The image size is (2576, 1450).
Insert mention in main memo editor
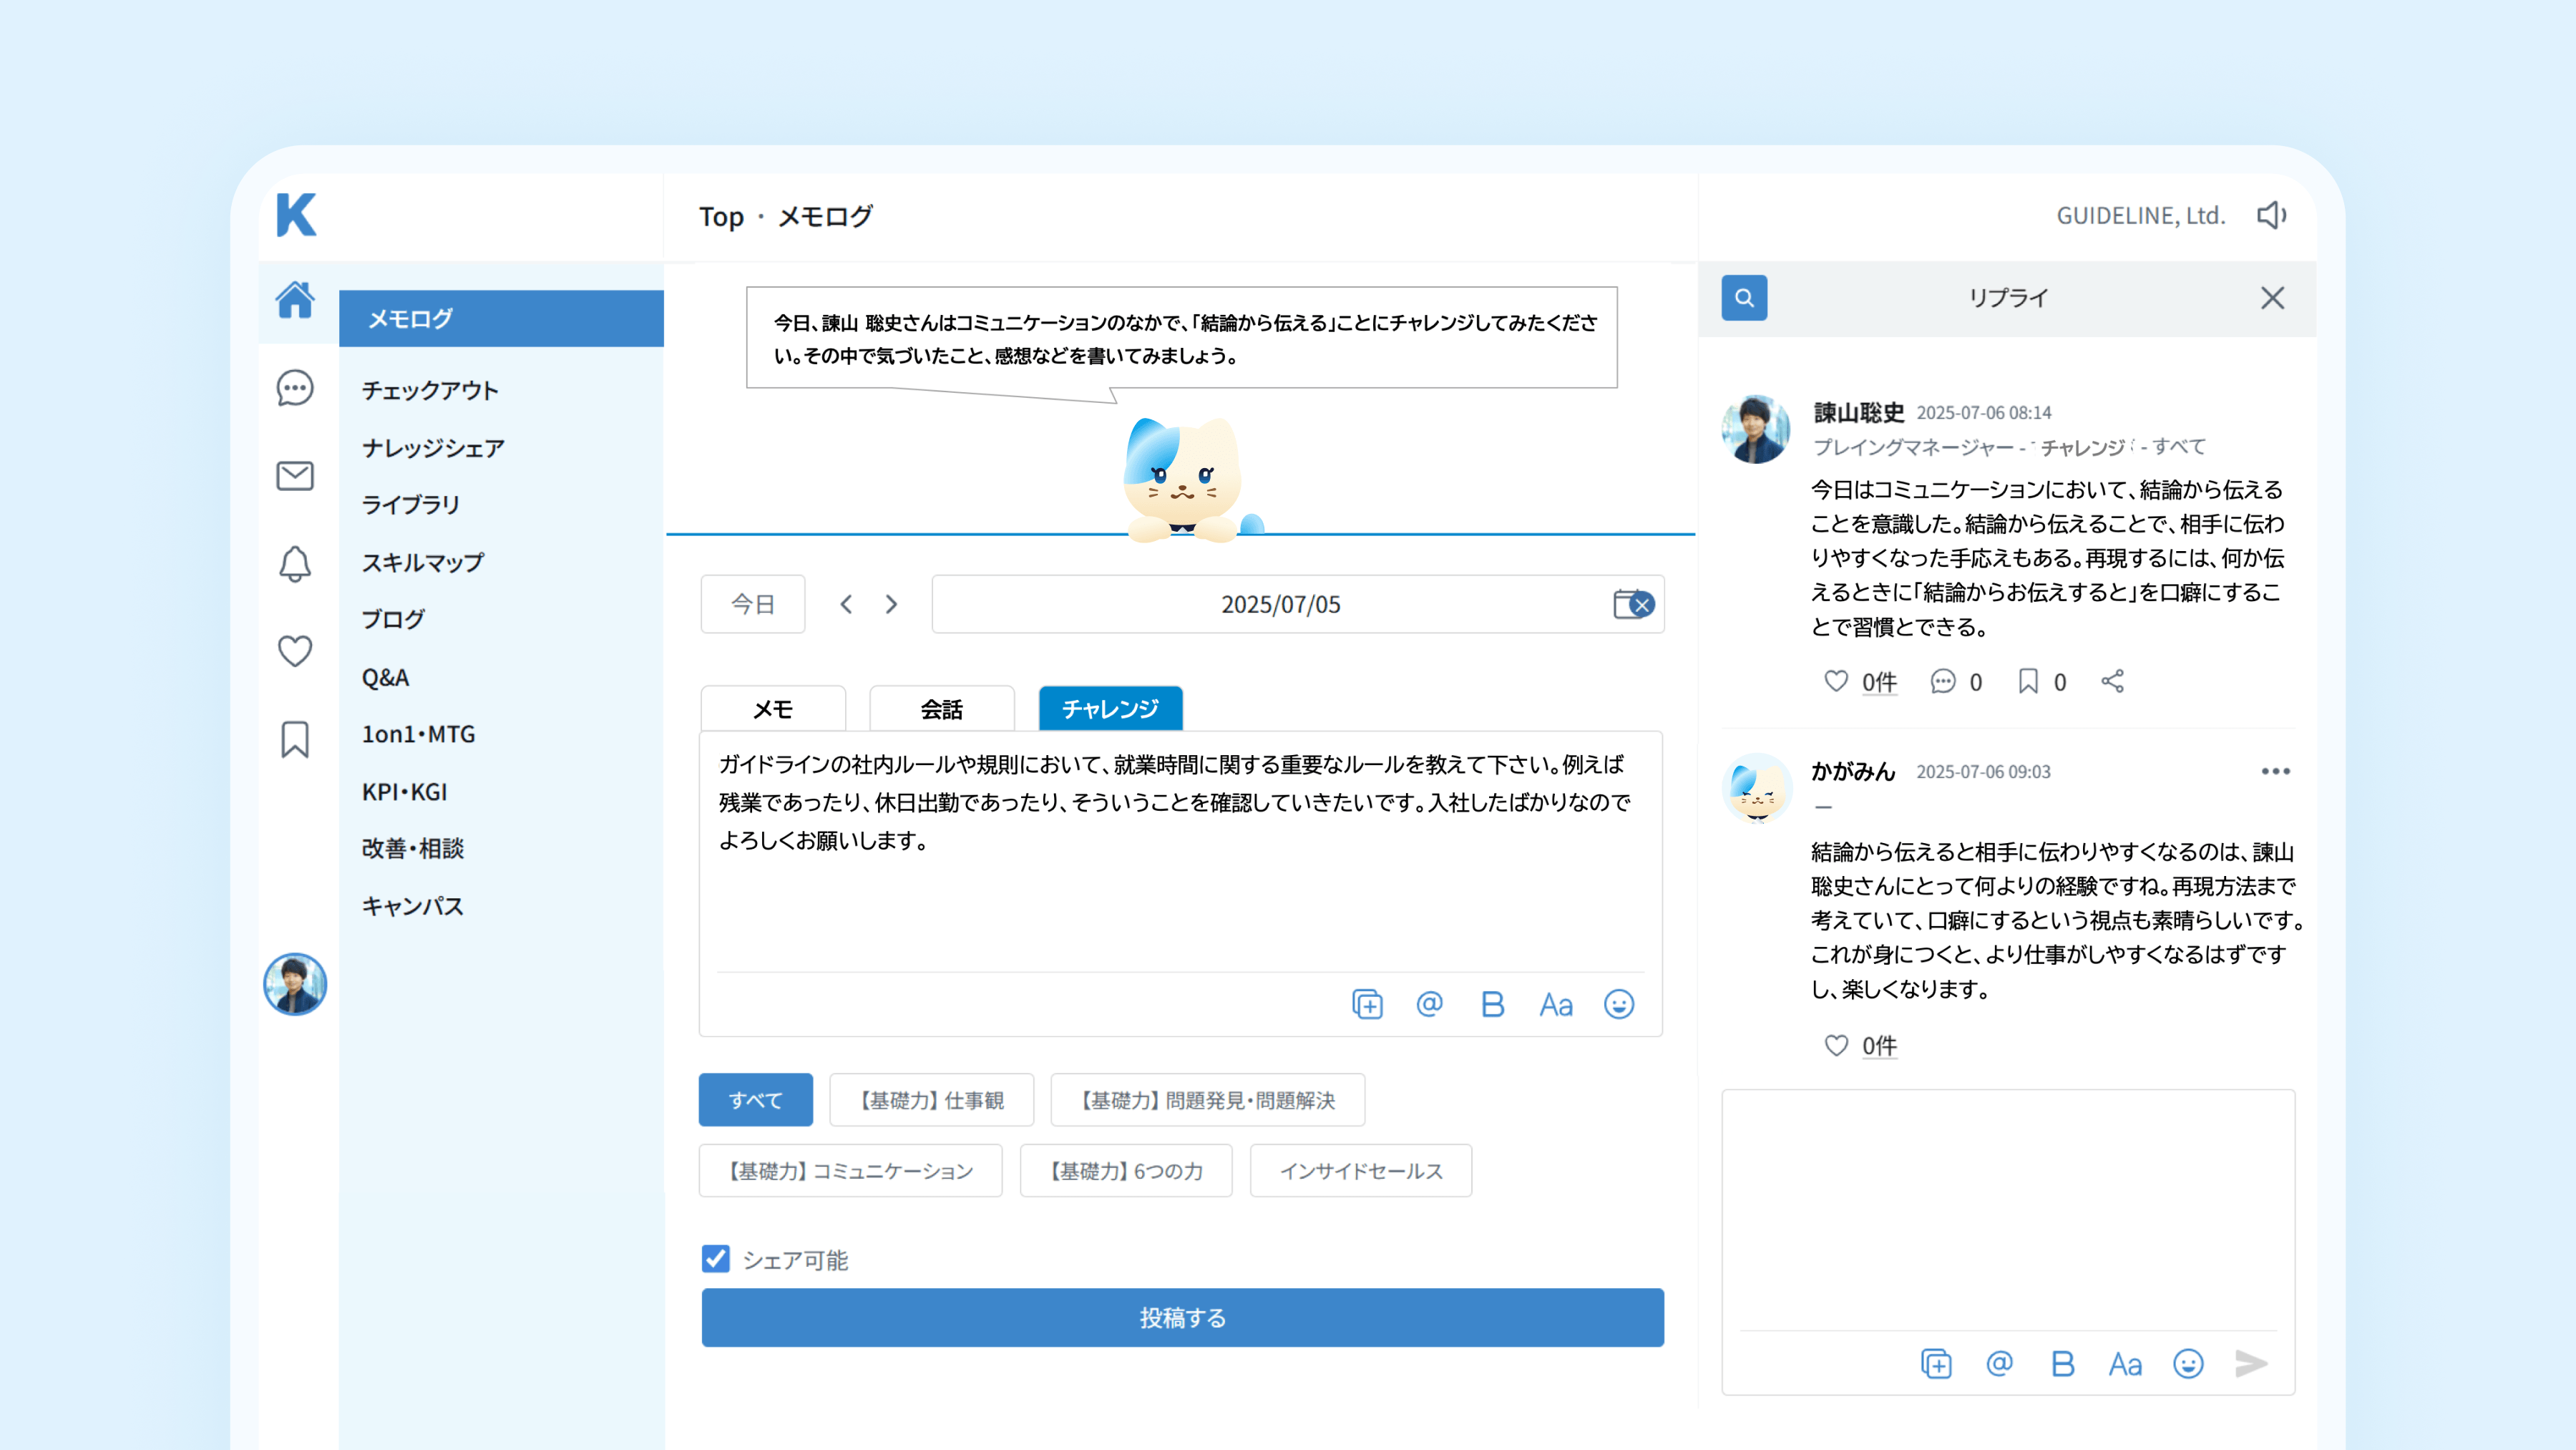[1430, 1004]
